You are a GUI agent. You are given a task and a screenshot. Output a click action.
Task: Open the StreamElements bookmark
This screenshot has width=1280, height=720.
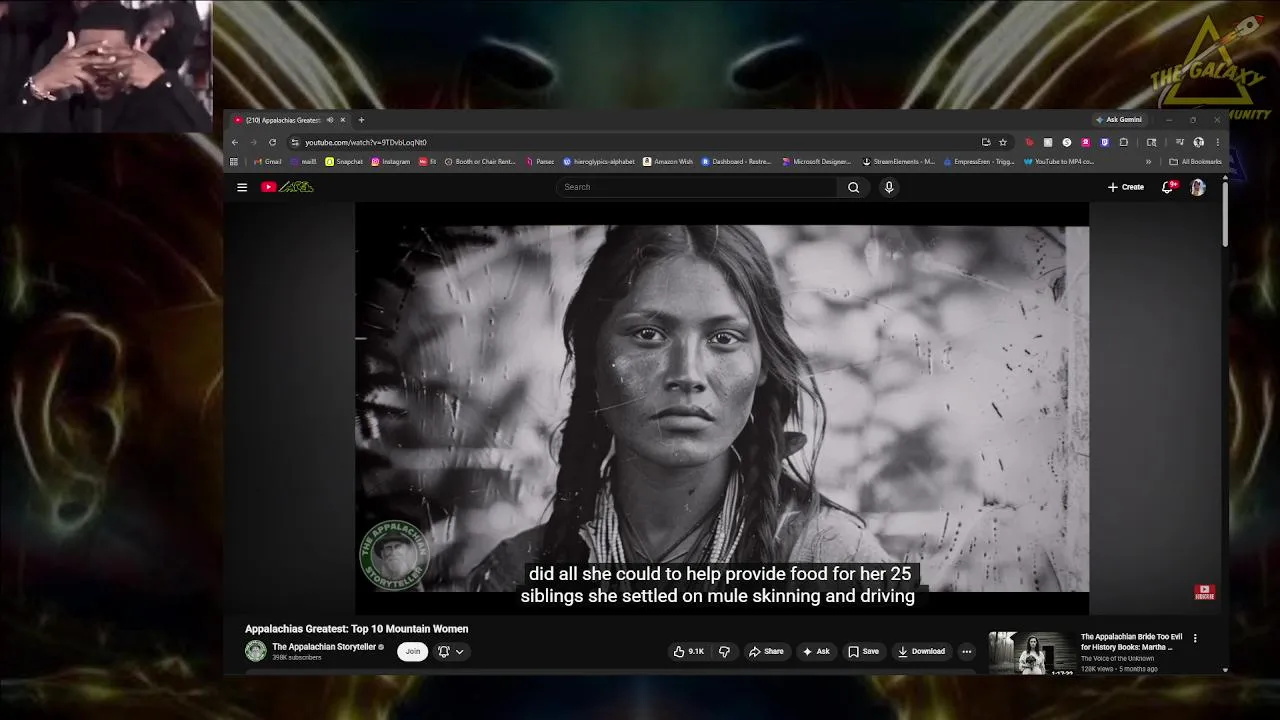899,161
